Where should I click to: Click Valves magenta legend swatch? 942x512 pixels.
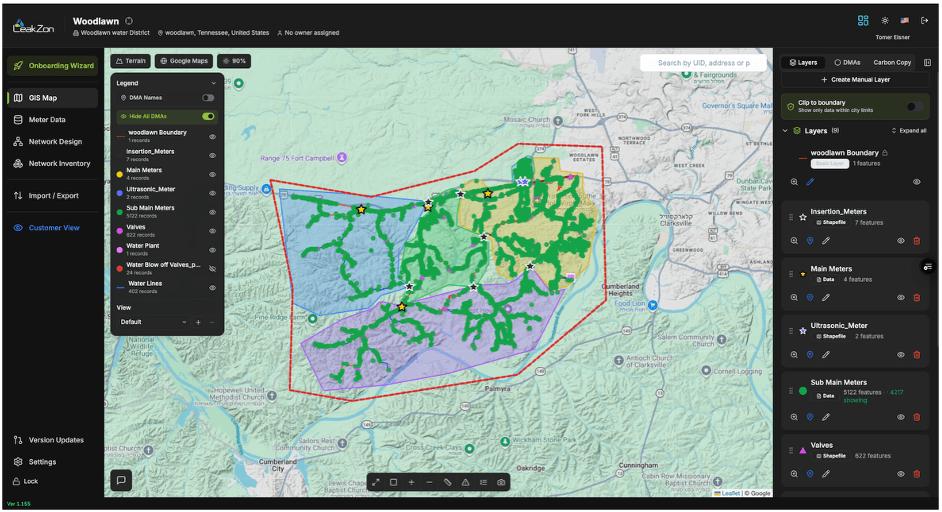point(120,231)
